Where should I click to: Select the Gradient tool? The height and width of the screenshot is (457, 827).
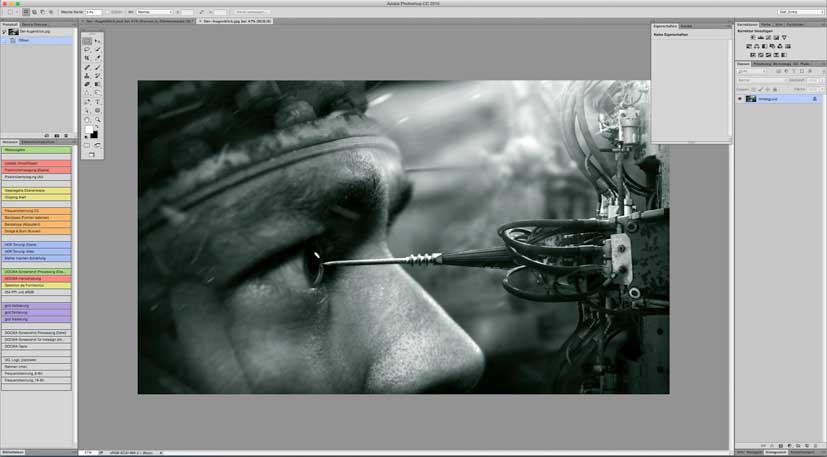click(x=98, y=84)
